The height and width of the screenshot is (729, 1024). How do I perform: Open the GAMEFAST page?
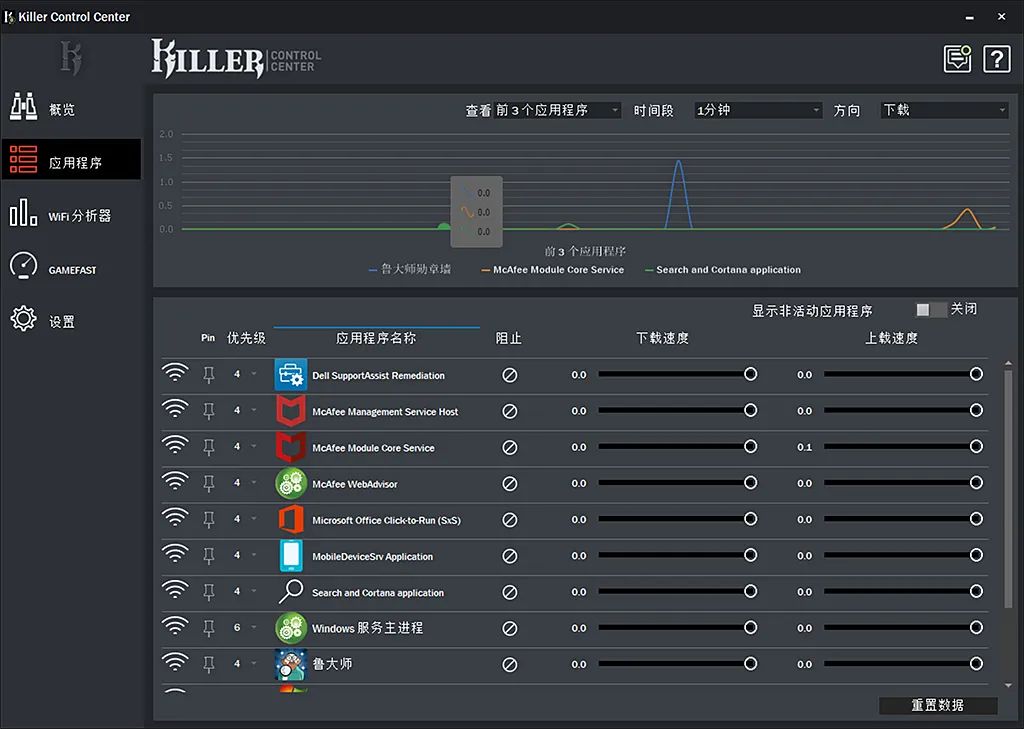tap(71, 268)
